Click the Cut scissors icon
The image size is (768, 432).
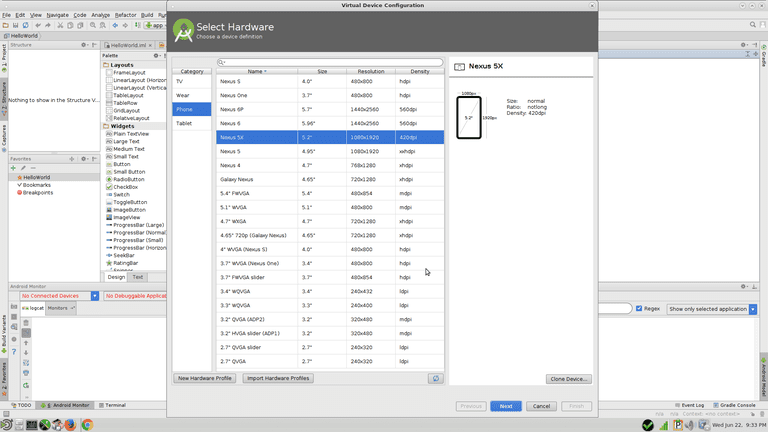(x=60, y=25)
